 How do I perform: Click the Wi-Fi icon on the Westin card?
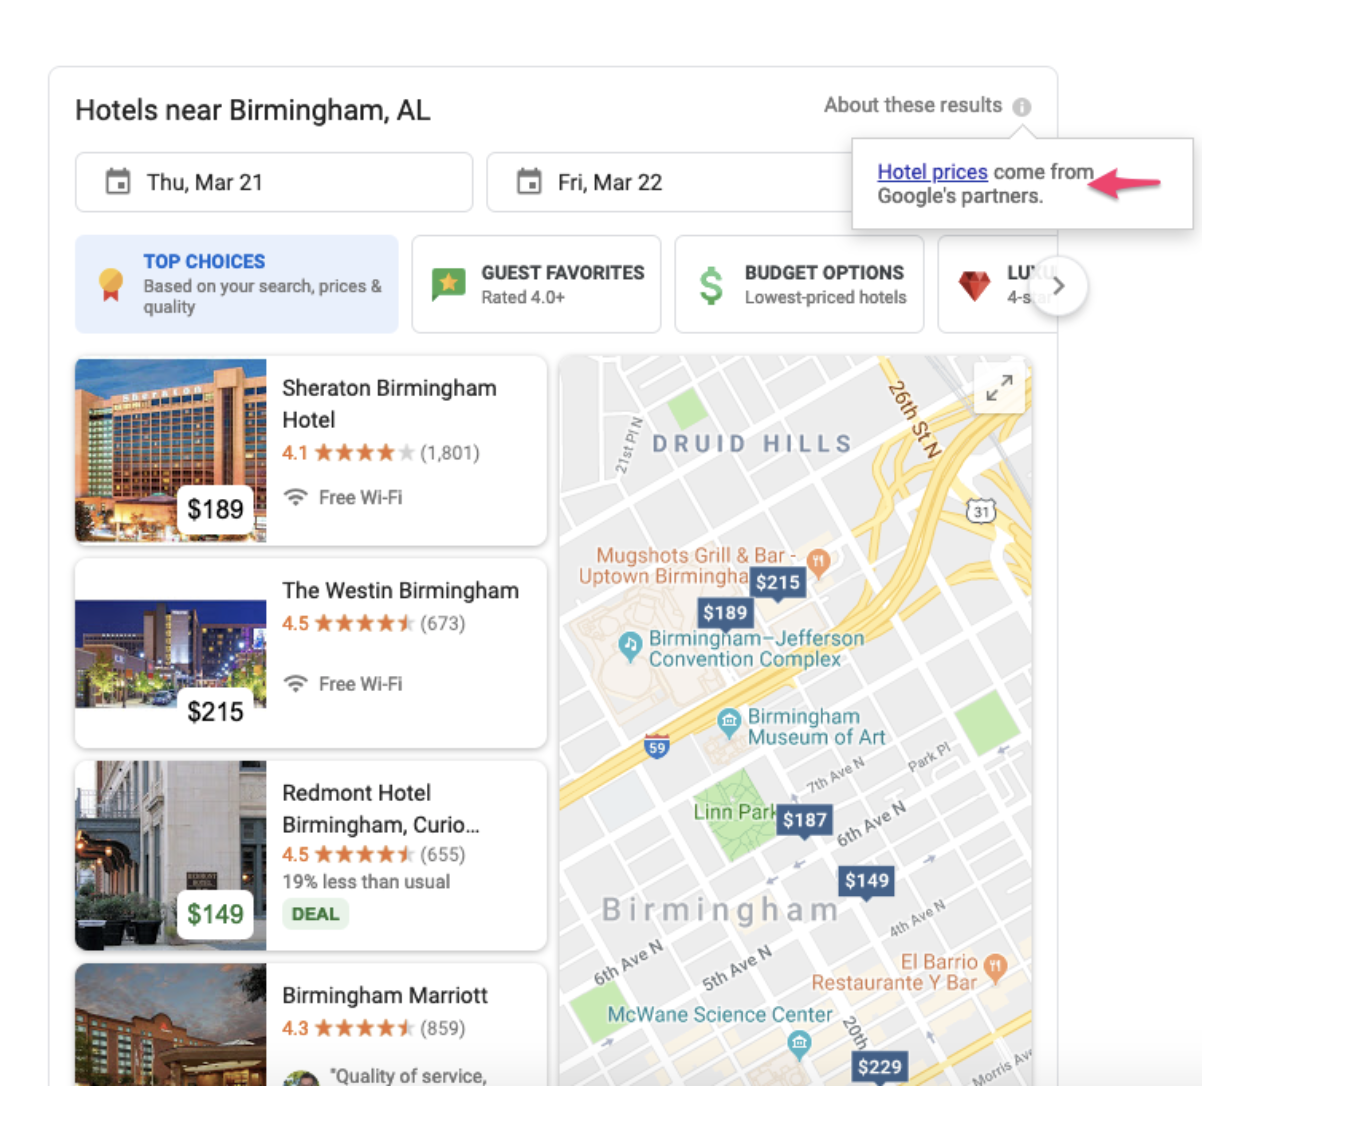tap(295, 684)
